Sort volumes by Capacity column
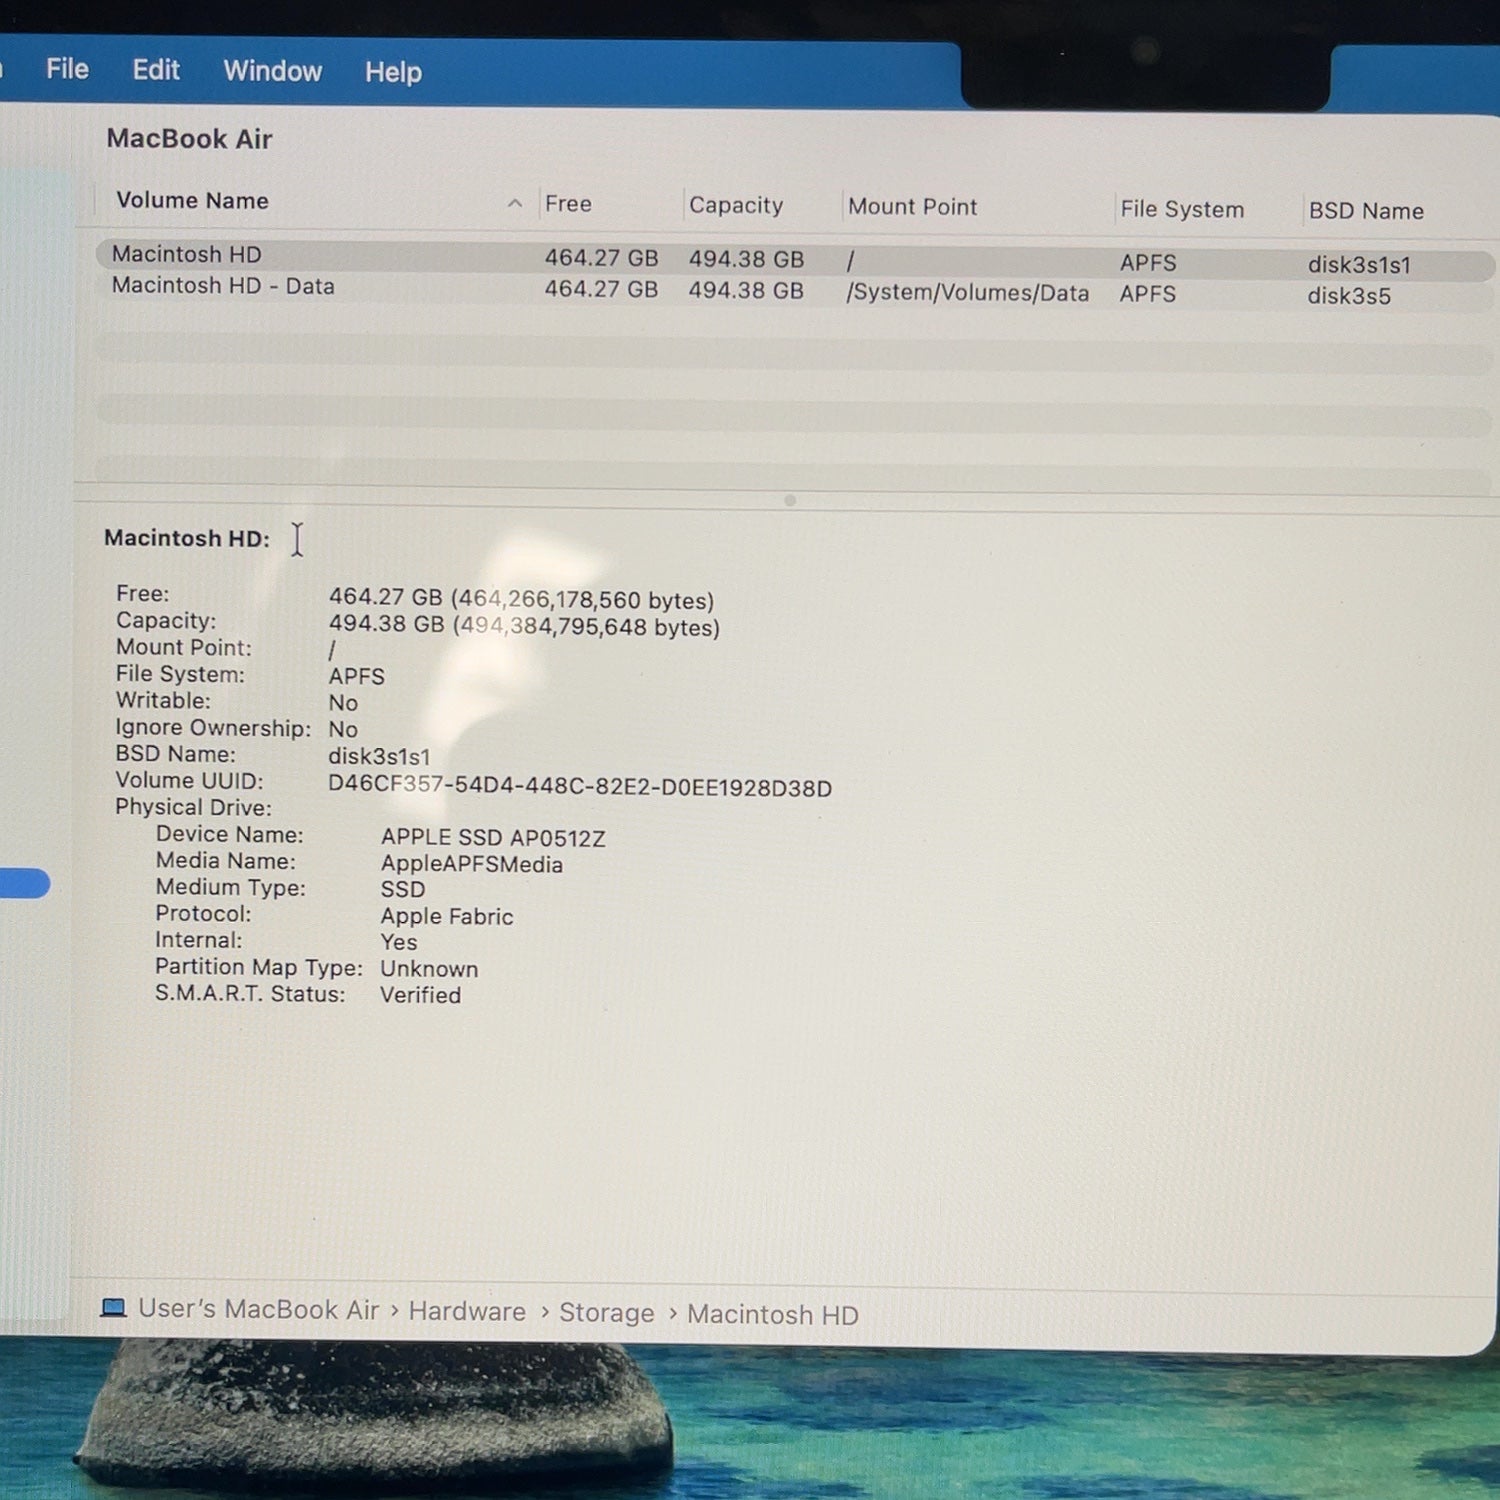Viewport: 1500px width, 1500px height. pyautogui.click(x=736, y=205)
